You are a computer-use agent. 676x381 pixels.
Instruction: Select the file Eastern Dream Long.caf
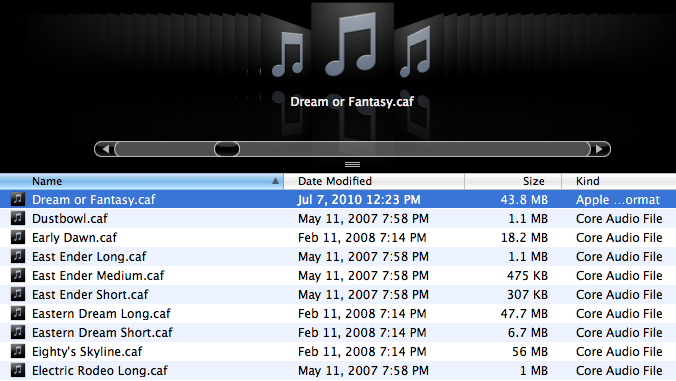coord(101,313)
